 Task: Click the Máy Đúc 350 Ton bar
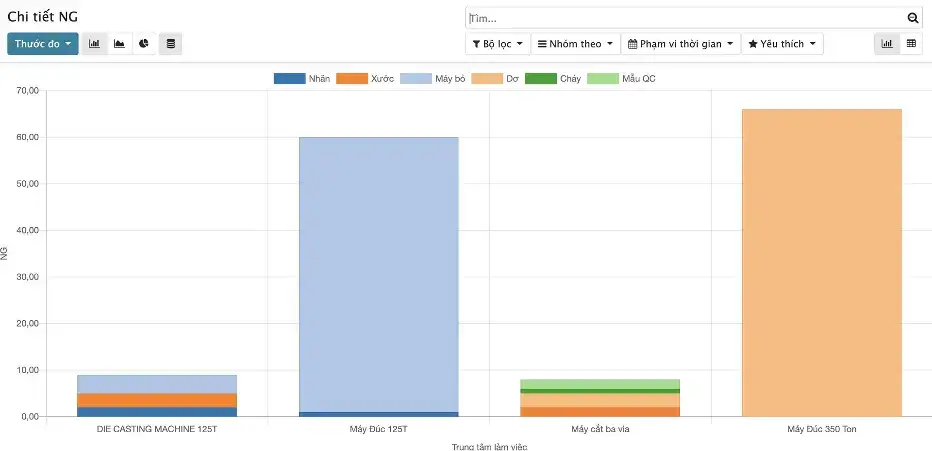822,262
